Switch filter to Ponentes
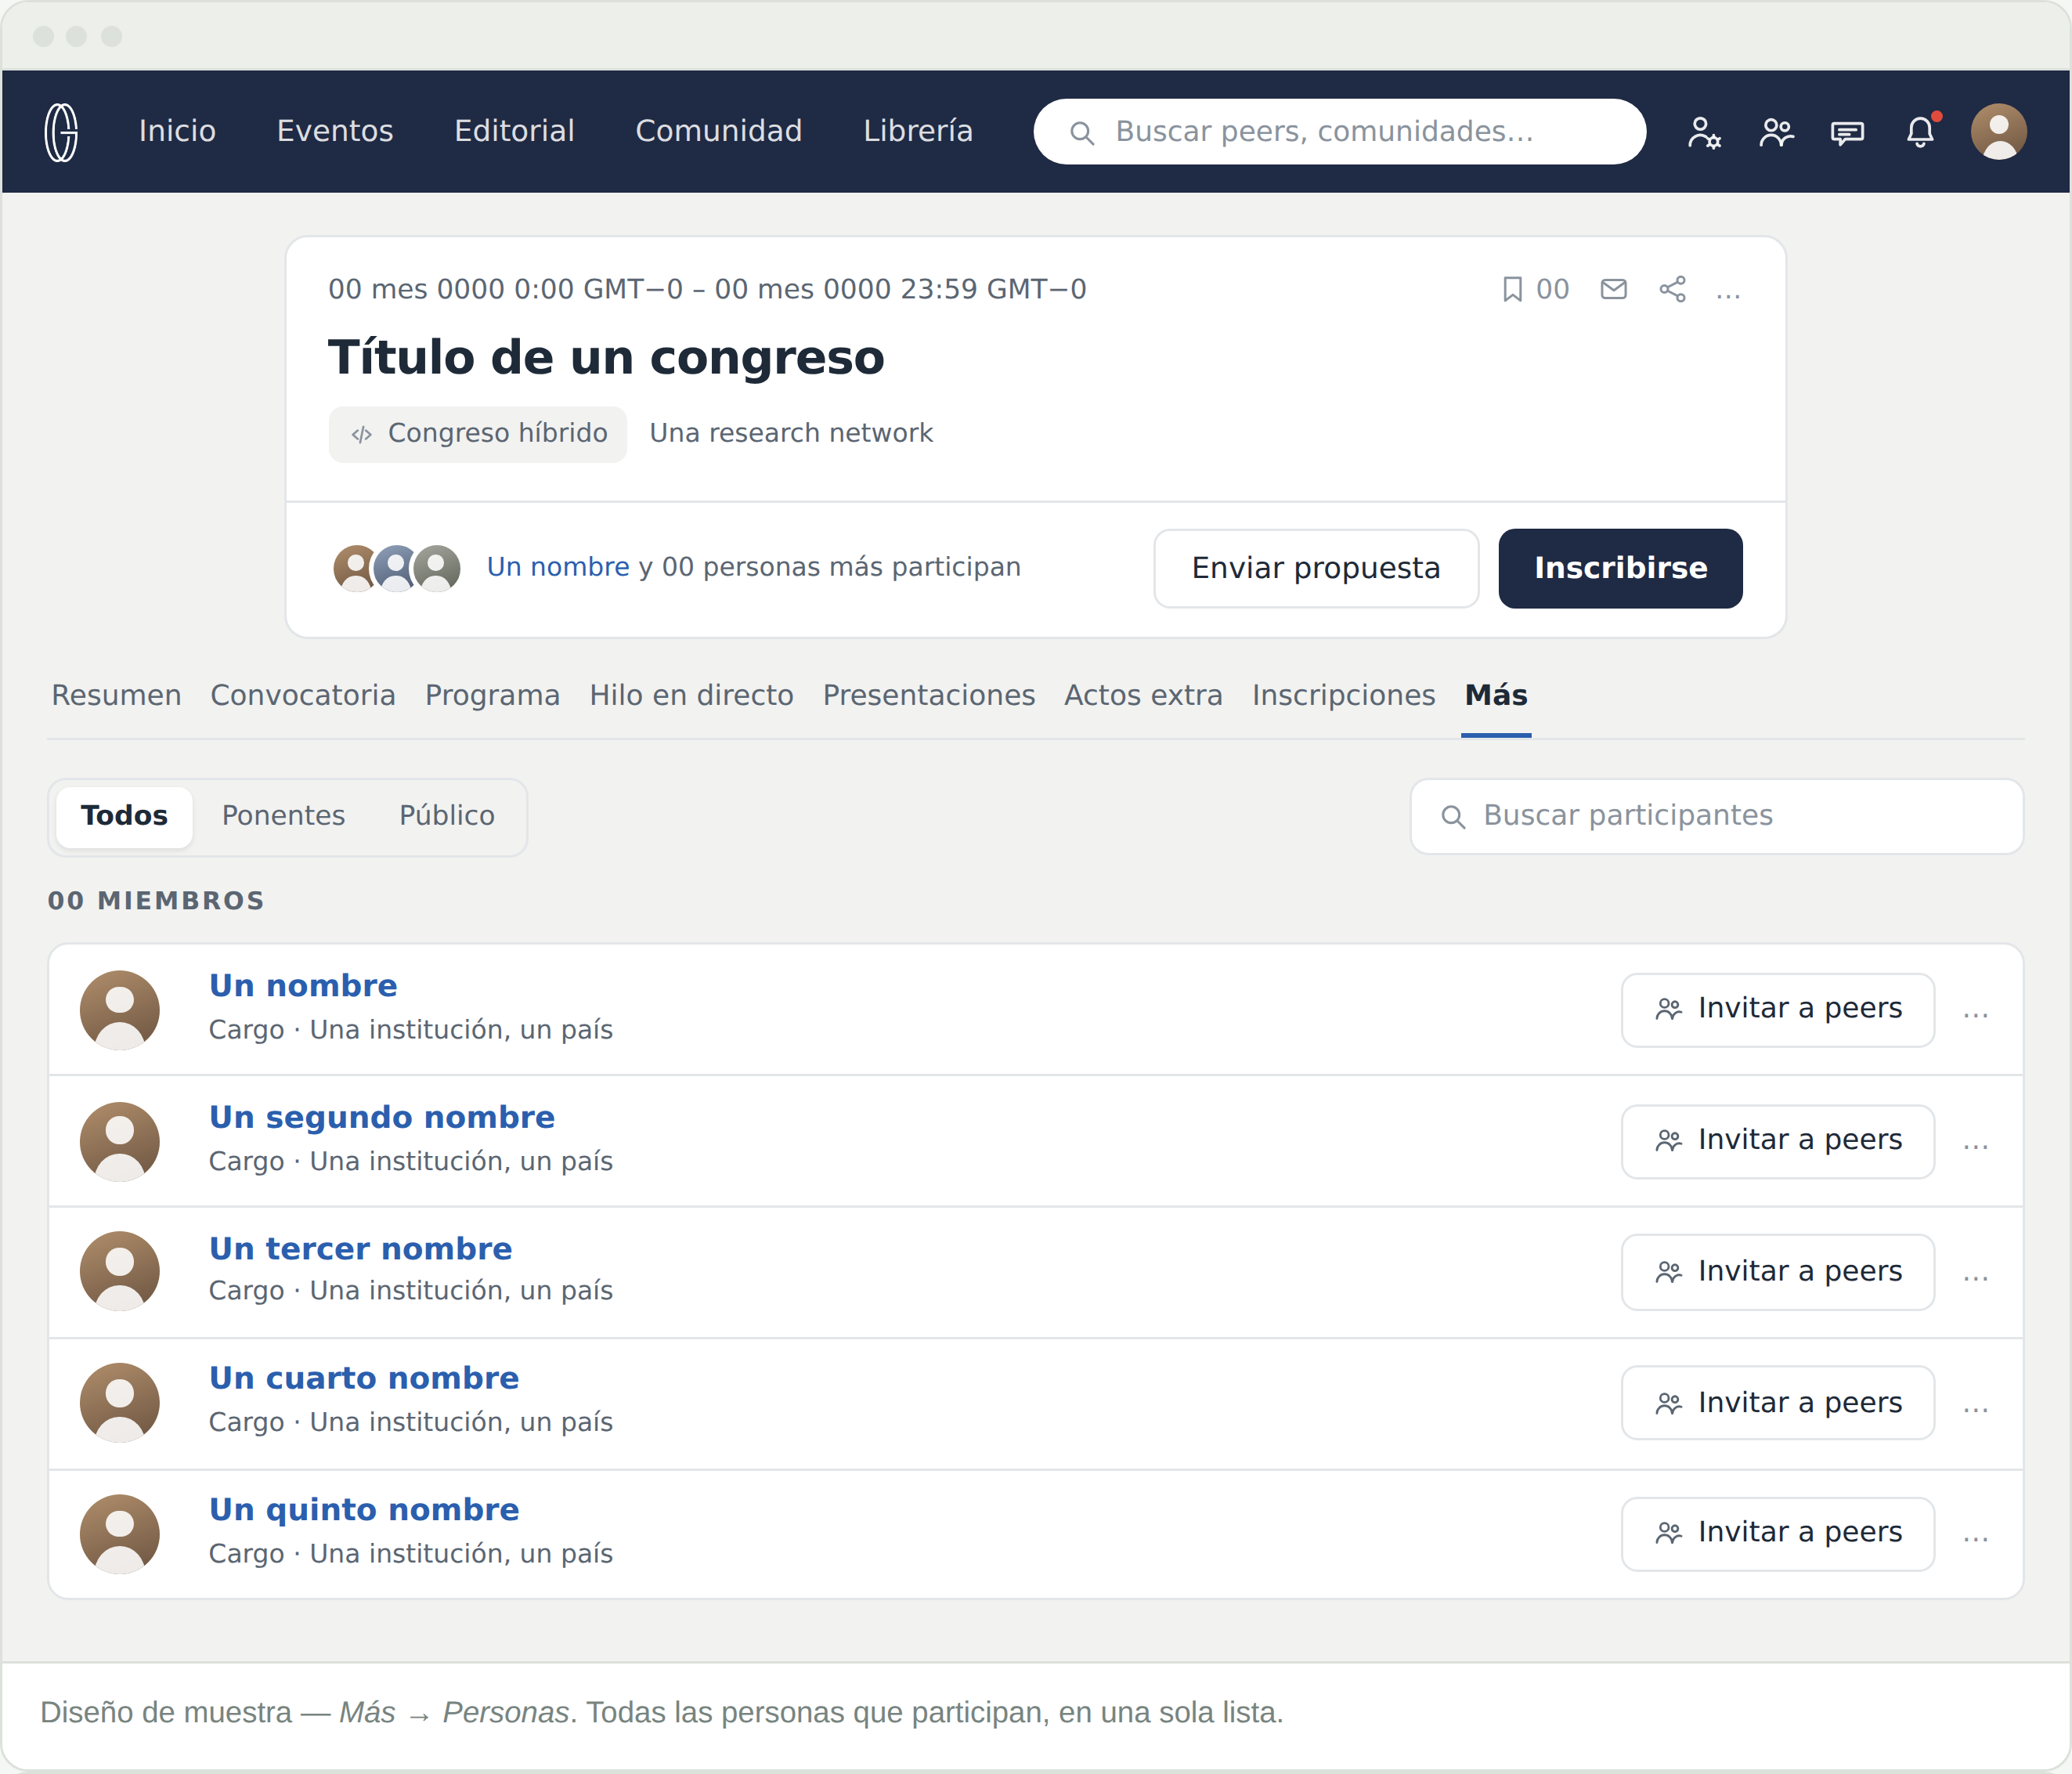The width and height of the screenshot is (2072, 1774). pyautogui.click(x=283, y=816)
